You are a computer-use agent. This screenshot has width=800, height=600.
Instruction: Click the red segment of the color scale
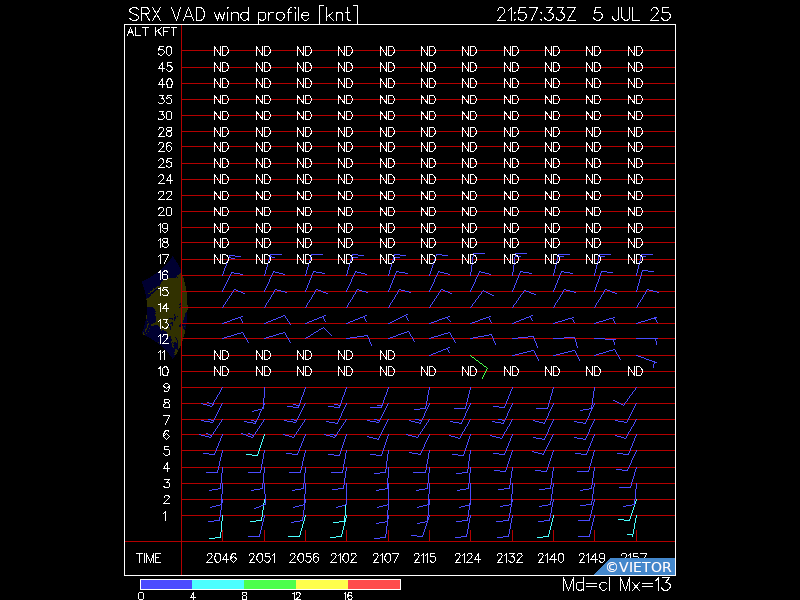pyautogui.click(x=374, y=584)
